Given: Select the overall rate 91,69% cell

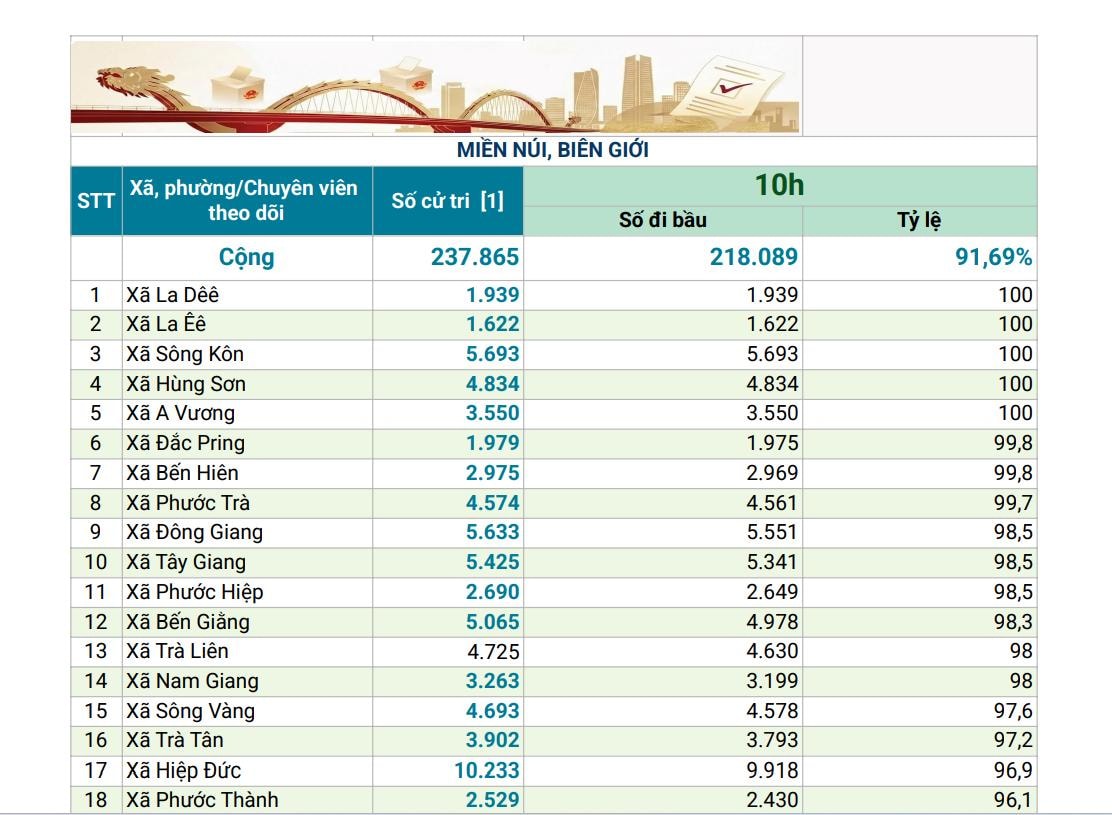Looking at the screenshot, I should tap(991, 257).
